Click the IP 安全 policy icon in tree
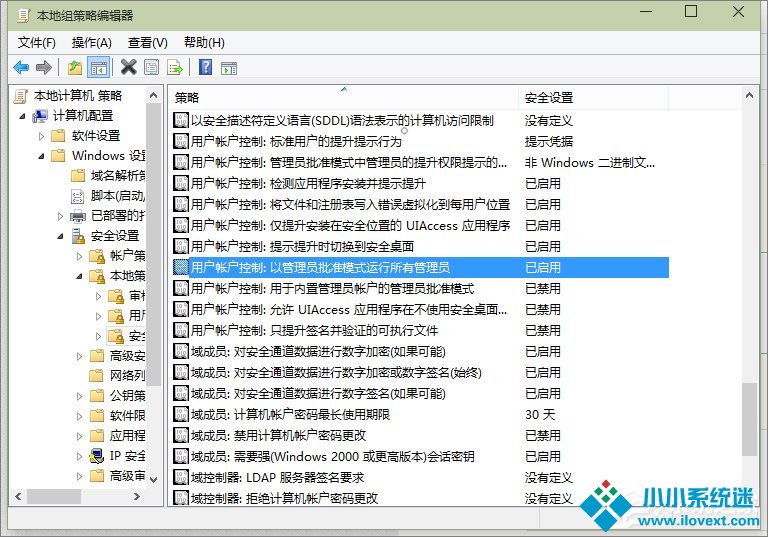The width and height of the screenshot is (768, 537). (x=97, y=456)
